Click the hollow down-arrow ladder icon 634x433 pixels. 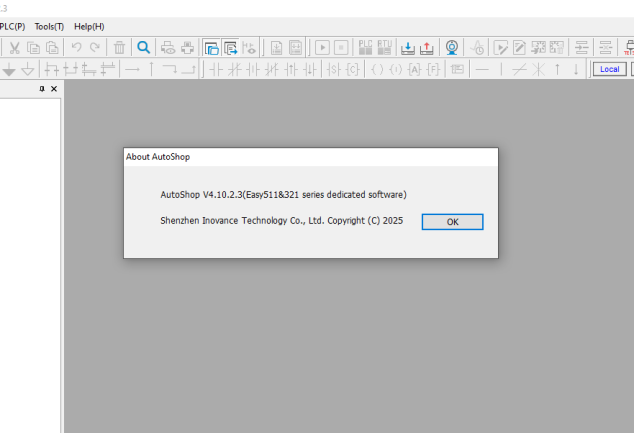coord(27,70)
